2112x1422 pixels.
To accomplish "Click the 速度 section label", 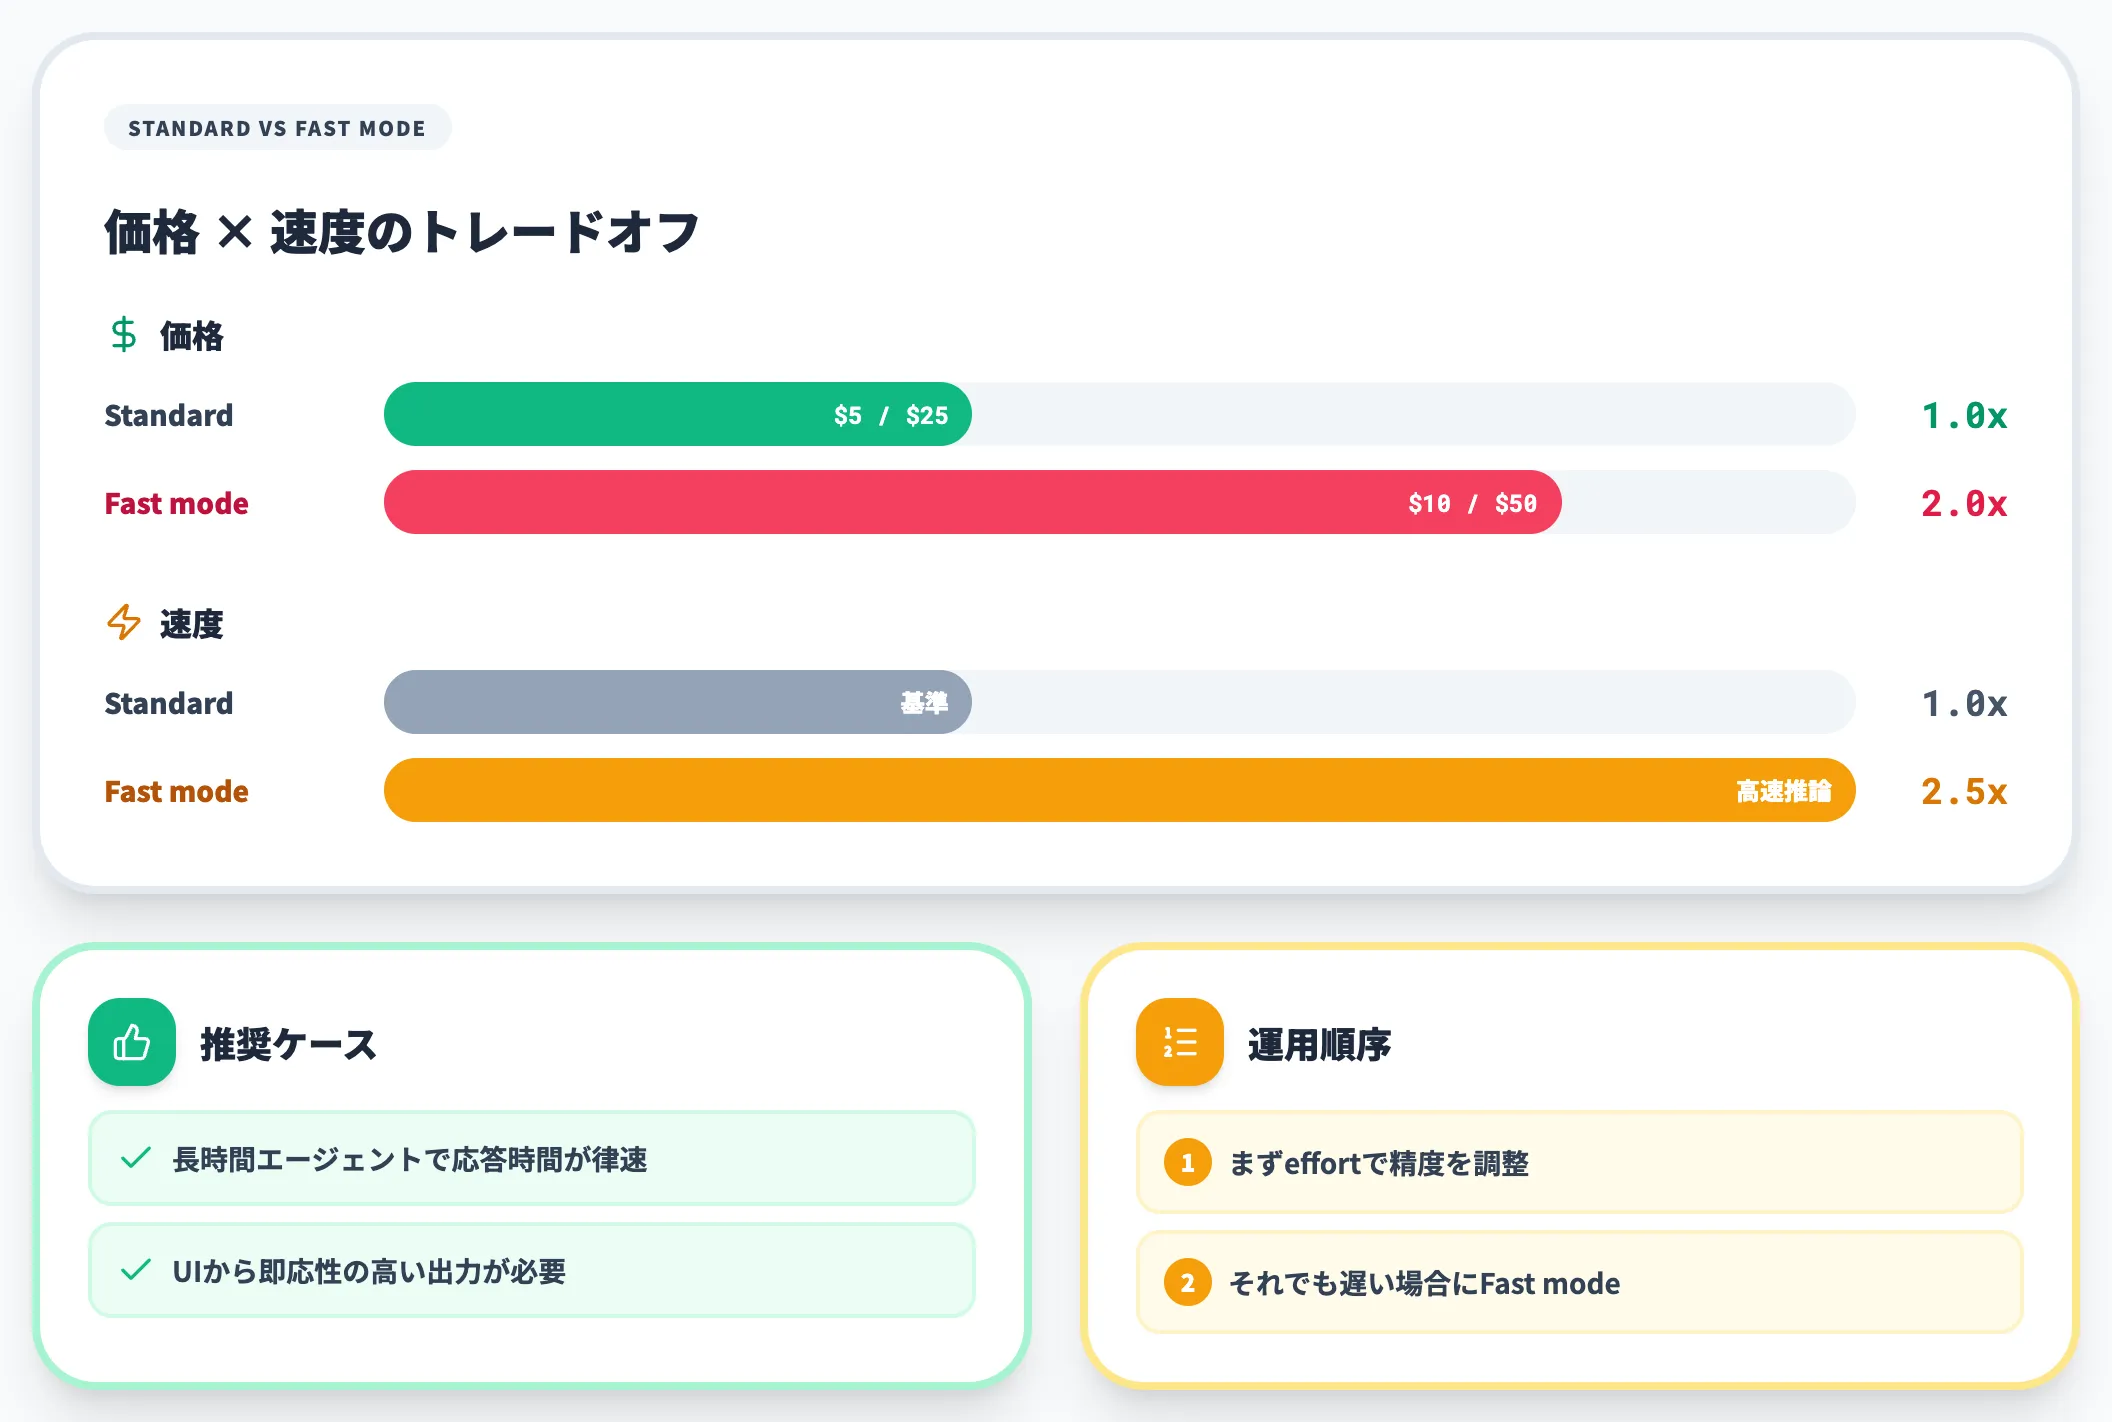I will [192, 624].
